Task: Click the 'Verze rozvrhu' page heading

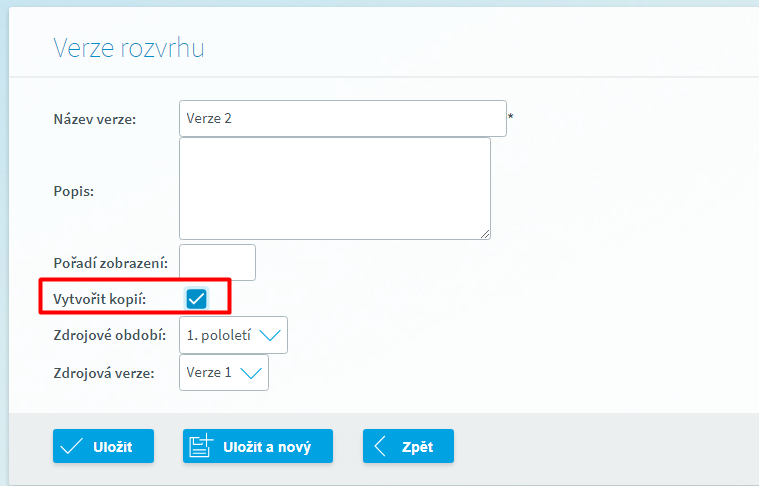Action: (x=129, y=48)
